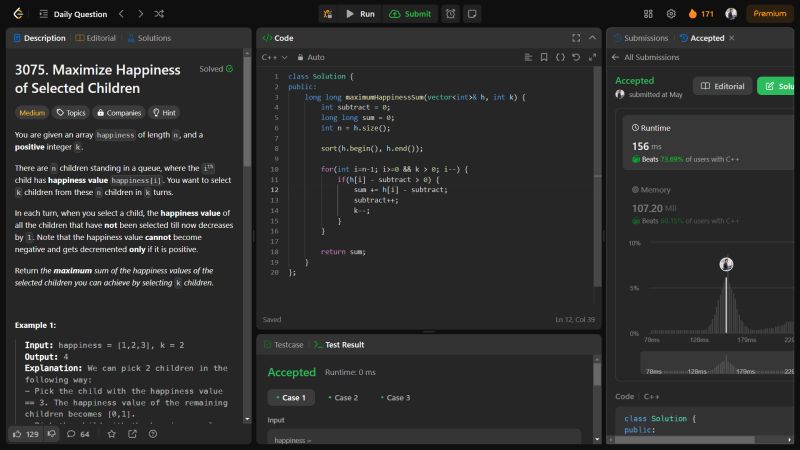Like the problem thumbs up 129
800x450 pixels.
point(26,434)
